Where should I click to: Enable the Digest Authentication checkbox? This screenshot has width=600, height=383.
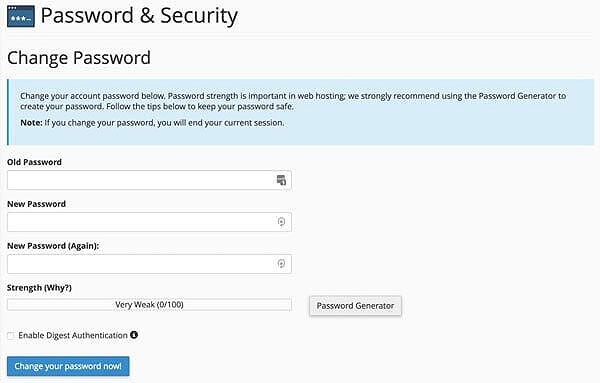pos(11,336)
